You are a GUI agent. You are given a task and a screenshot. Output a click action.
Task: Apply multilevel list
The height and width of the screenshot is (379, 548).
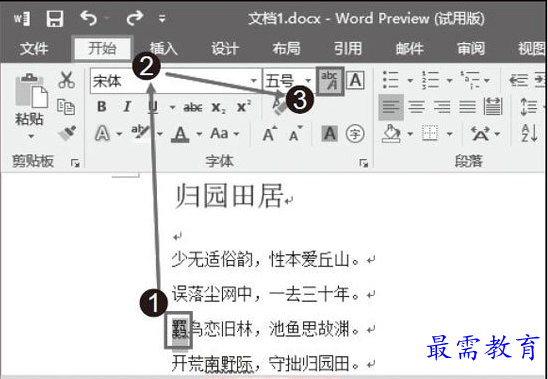tap(469, 80)
